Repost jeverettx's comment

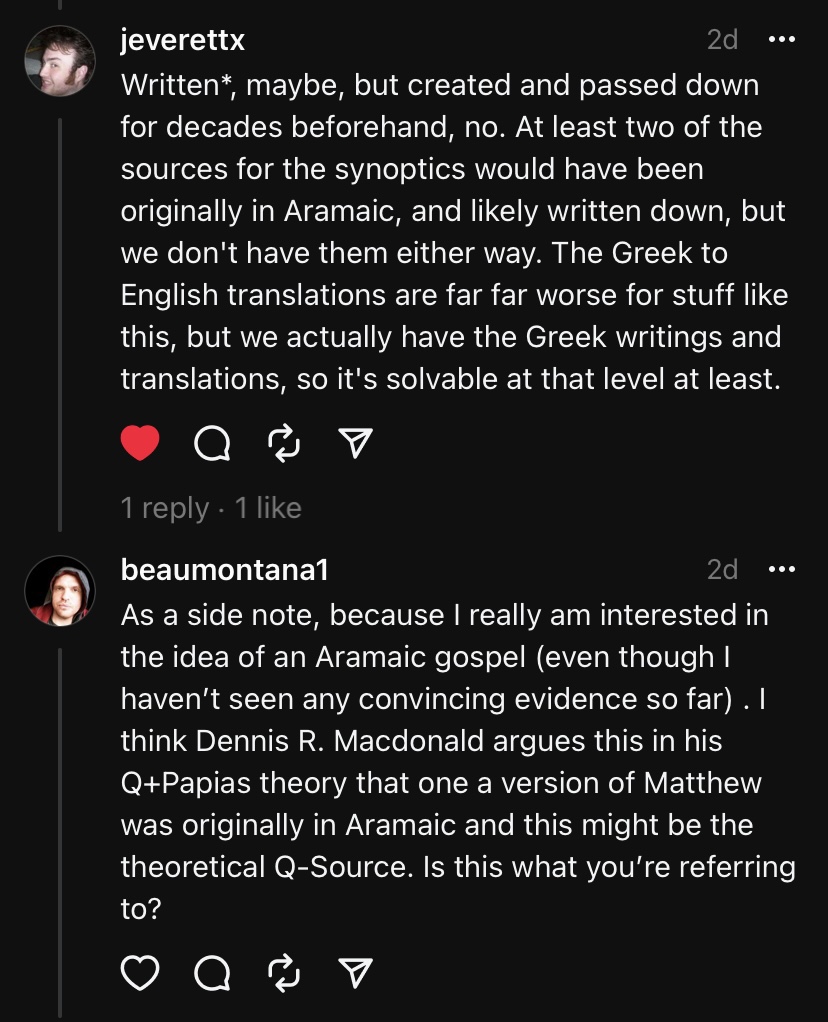[x=283, y=444]
